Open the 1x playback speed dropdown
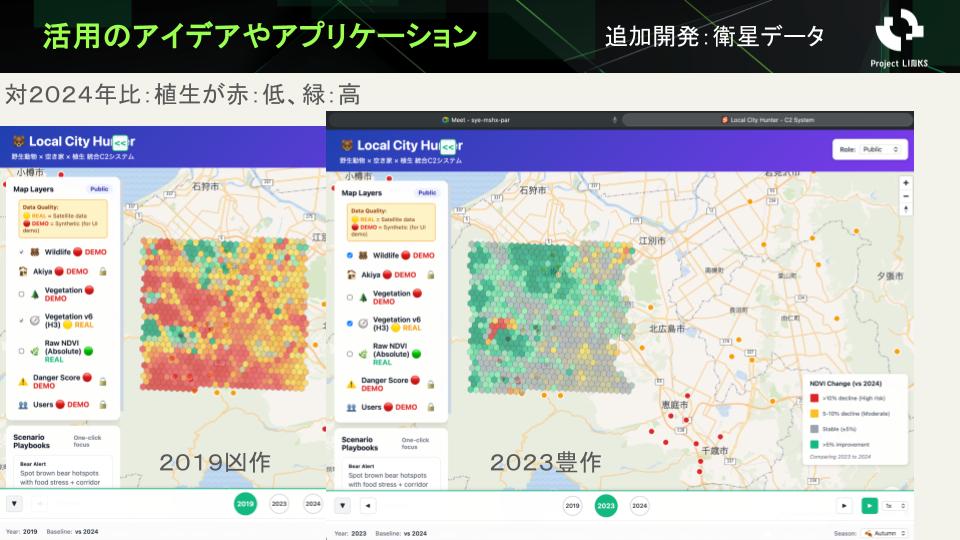 (894, 506)
